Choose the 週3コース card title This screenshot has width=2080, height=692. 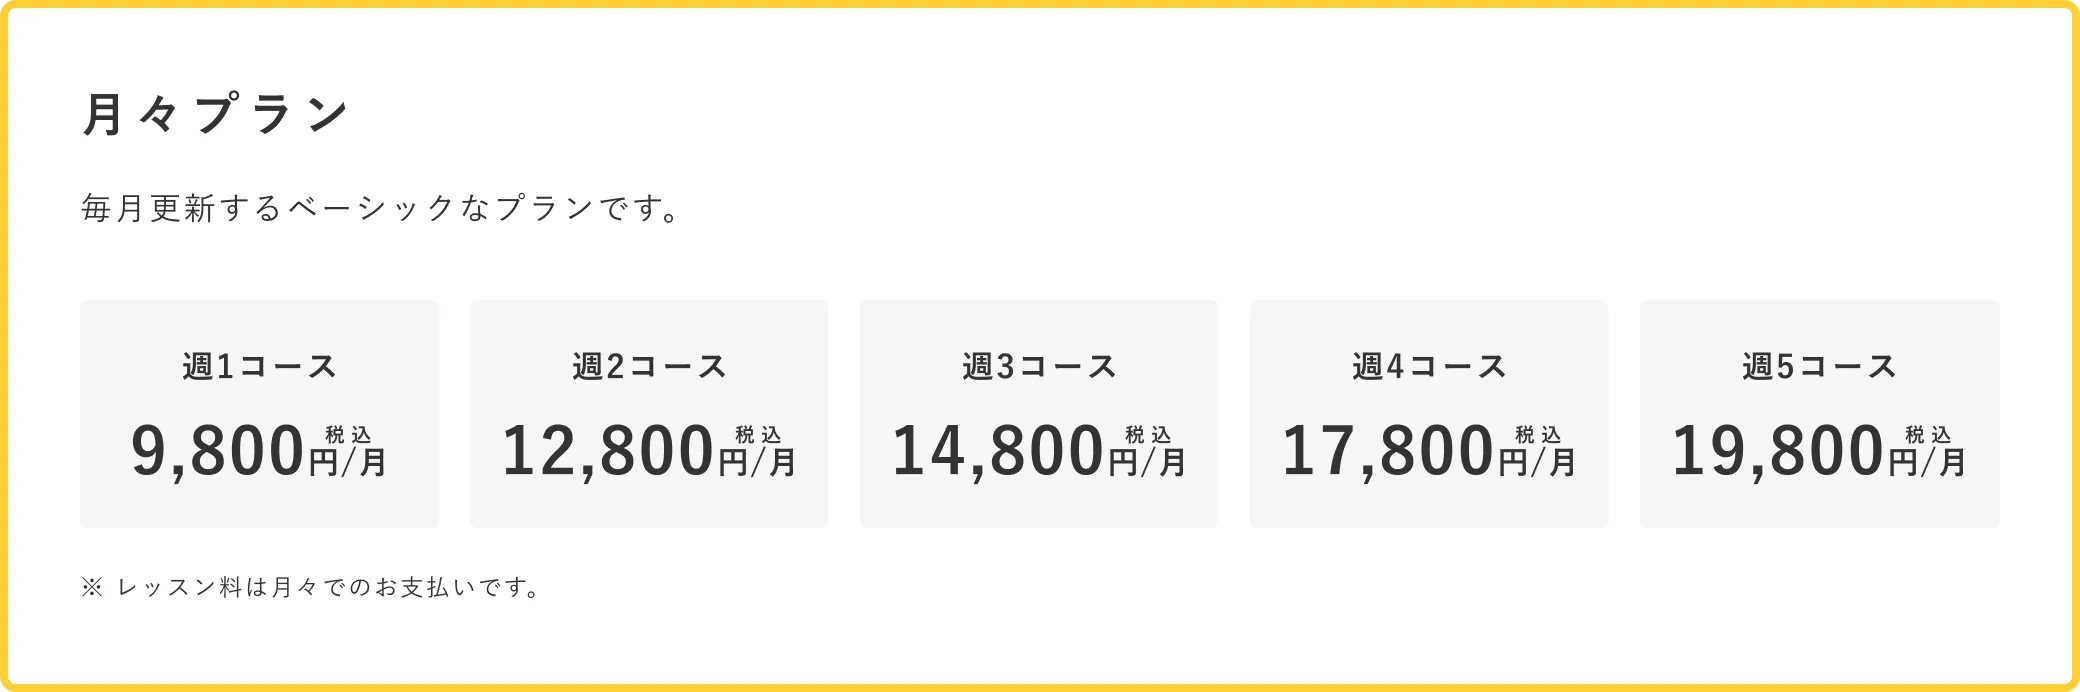coord(1039,367)
